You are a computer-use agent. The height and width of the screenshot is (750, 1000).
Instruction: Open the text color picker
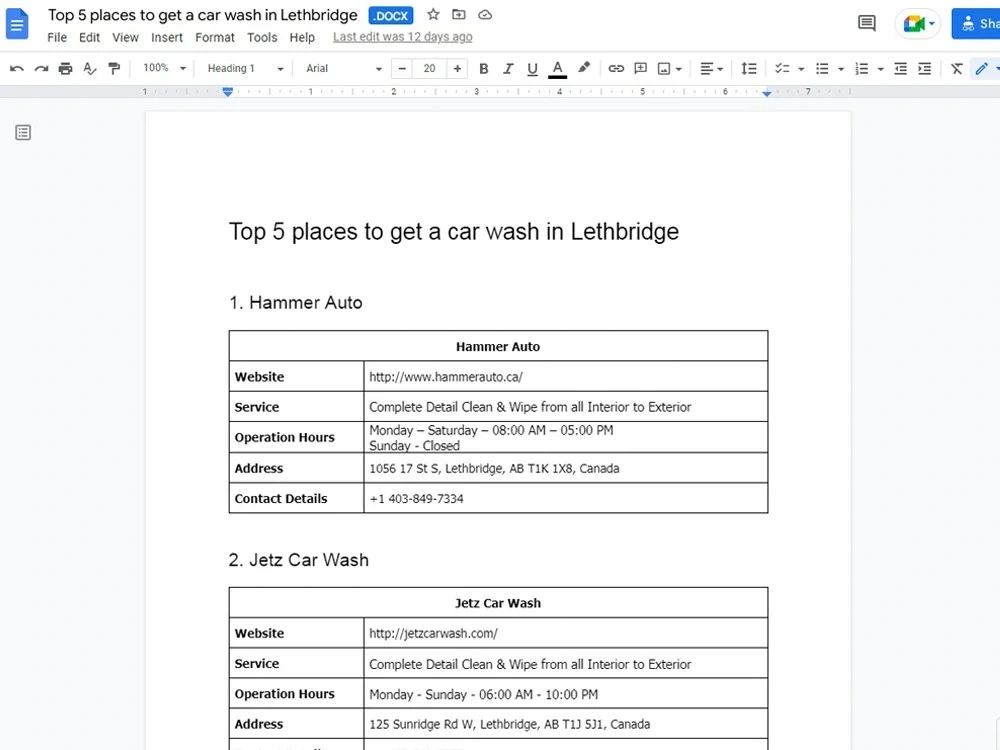click(x=557, y=68)
